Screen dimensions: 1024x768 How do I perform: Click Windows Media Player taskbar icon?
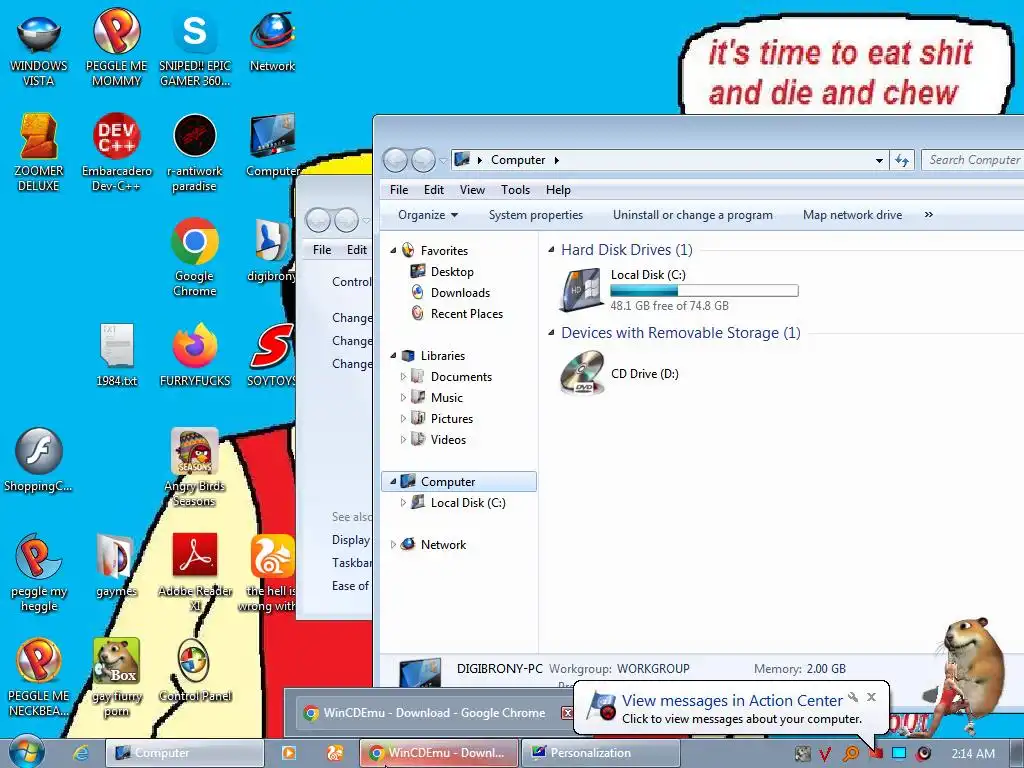pos(288,753)
